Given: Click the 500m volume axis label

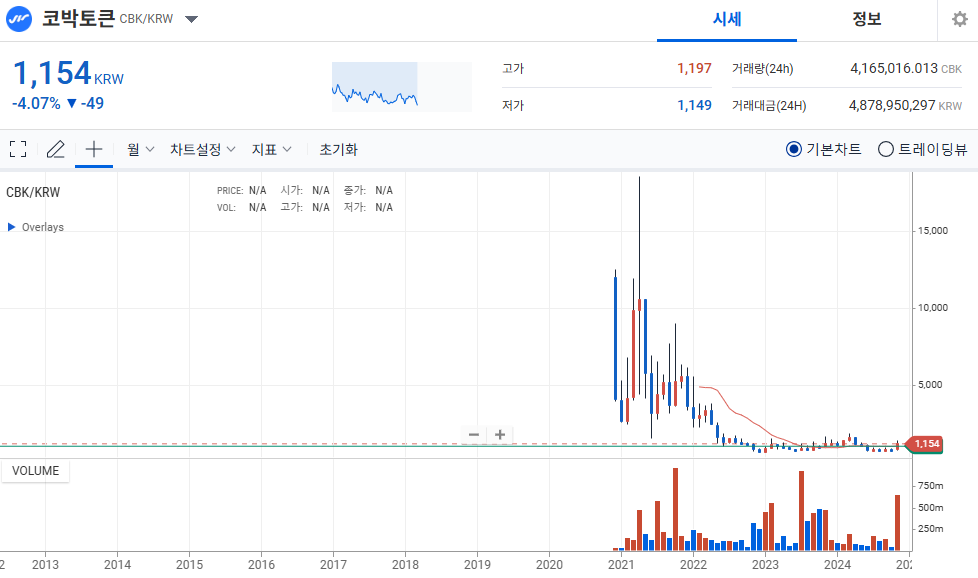Looking at the screenshot, I should (931, 508).
